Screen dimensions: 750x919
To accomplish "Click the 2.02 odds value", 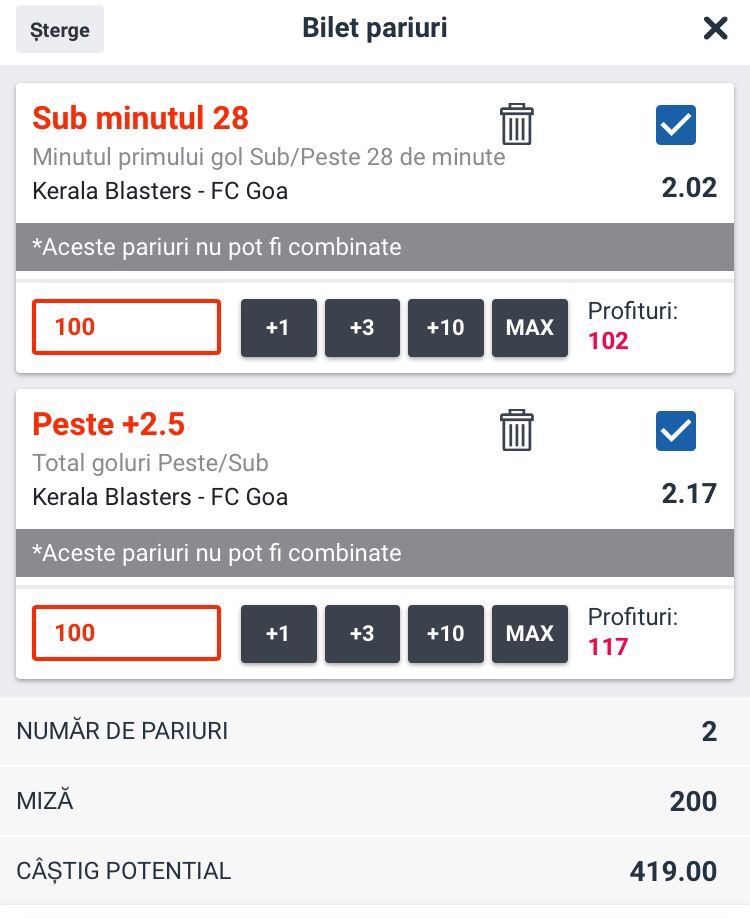I will coord(689,188).
